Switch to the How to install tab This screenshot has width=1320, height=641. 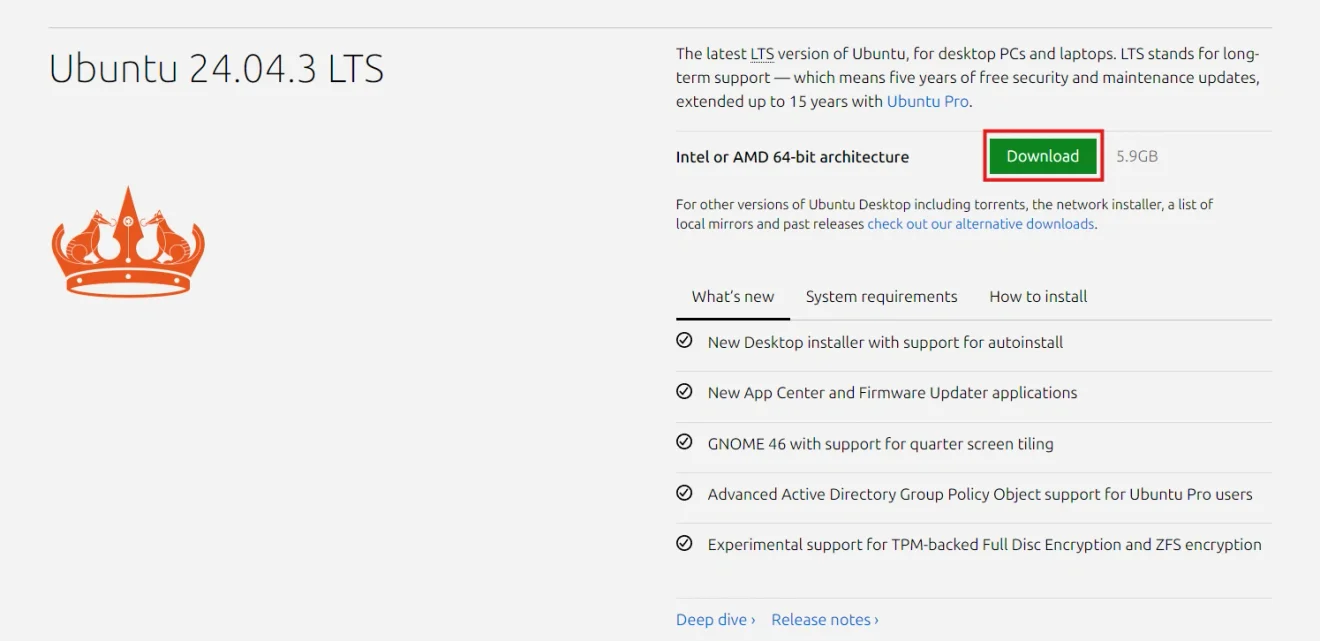(1038, 297)
